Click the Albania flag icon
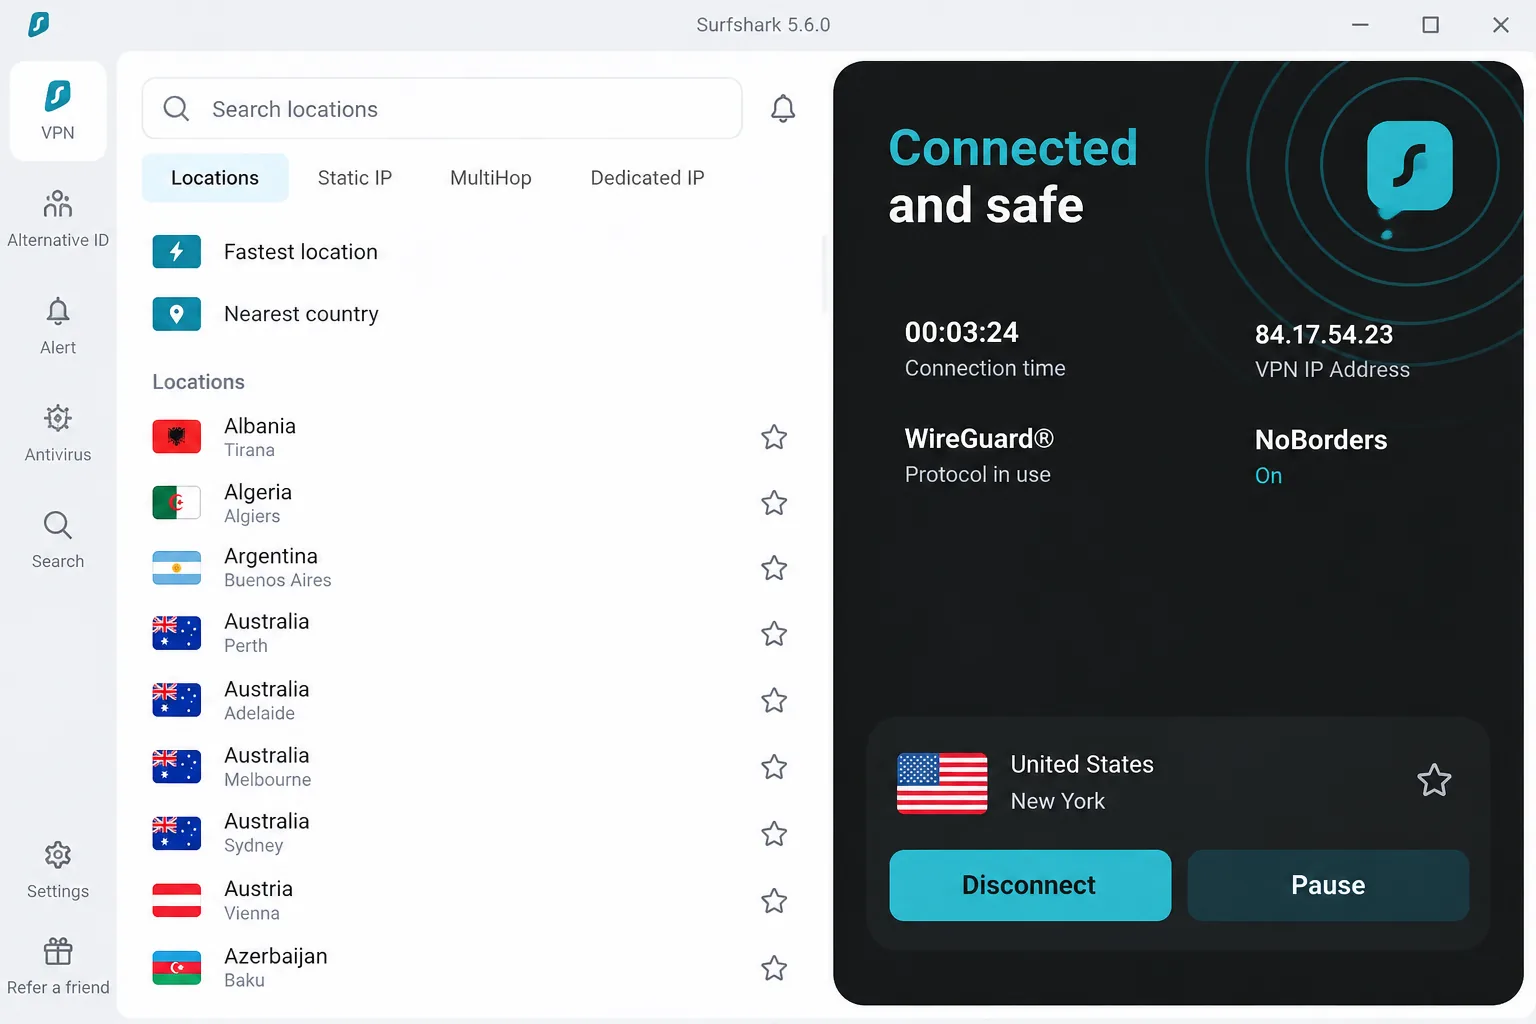1536x1024 pixels. (177, 437)
